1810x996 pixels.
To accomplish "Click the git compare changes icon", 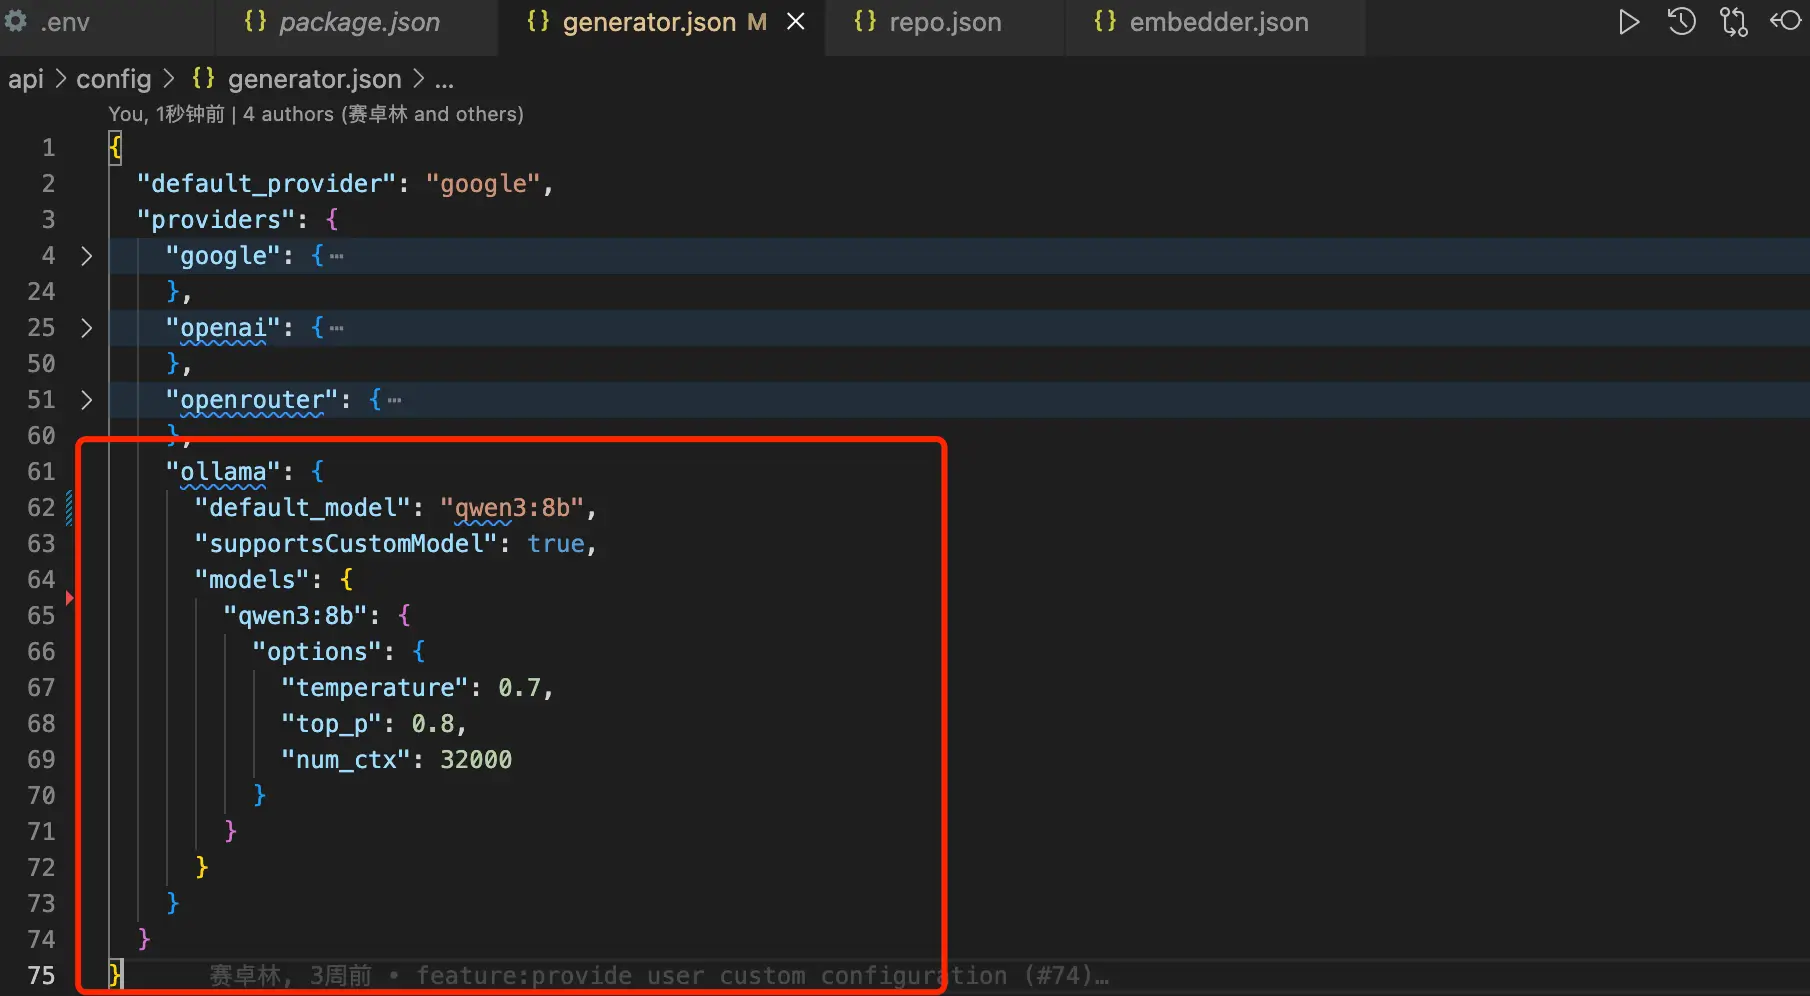I will click(x=1733, y=22).
